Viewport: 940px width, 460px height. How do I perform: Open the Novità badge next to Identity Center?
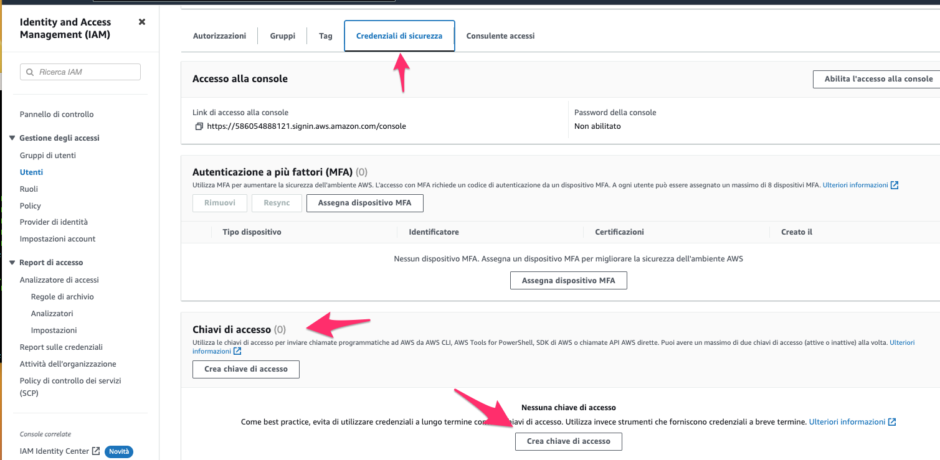pyautogui.click(x=119, y=451)
